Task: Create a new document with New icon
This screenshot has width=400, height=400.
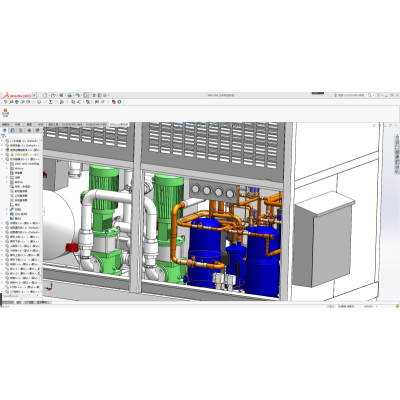Action: coord(45,95)
